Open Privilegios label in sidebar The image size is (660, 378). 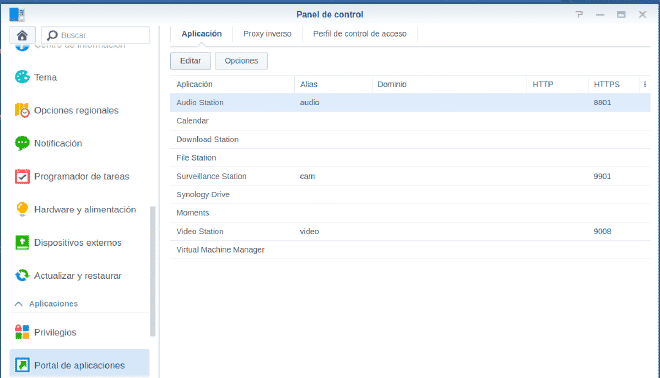[55, 332]
